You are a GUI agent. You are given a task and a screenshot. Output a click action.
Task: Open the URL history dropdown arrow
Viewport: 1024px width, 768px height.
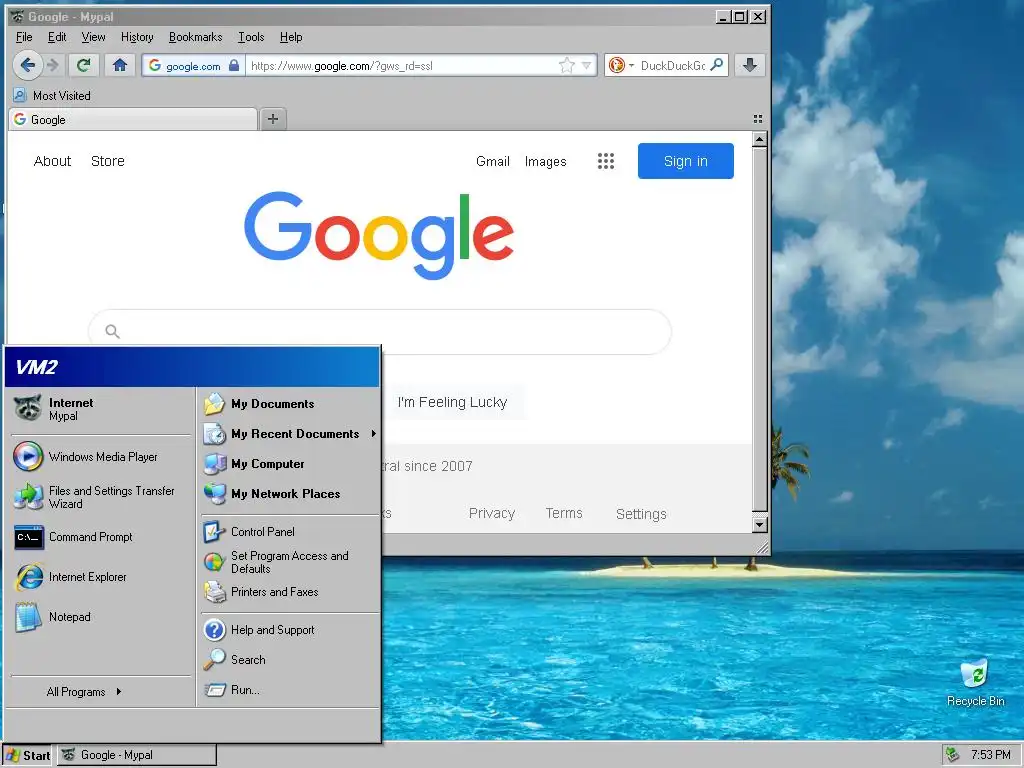tap(586, 65)
